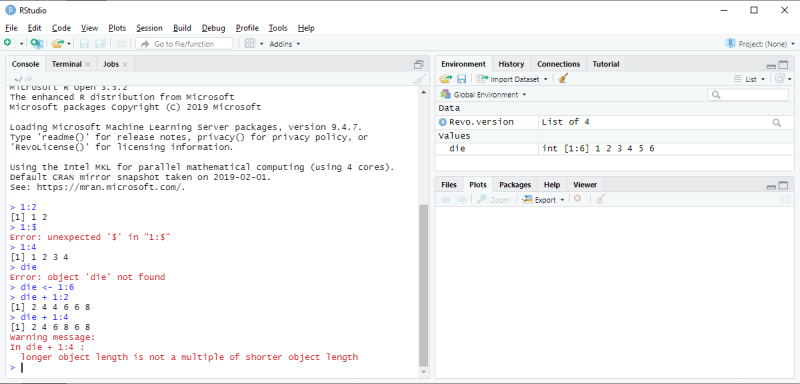This screenshot has height=384, width=800.
Task: Click the 'die' value row
Action: coord(614,149)
